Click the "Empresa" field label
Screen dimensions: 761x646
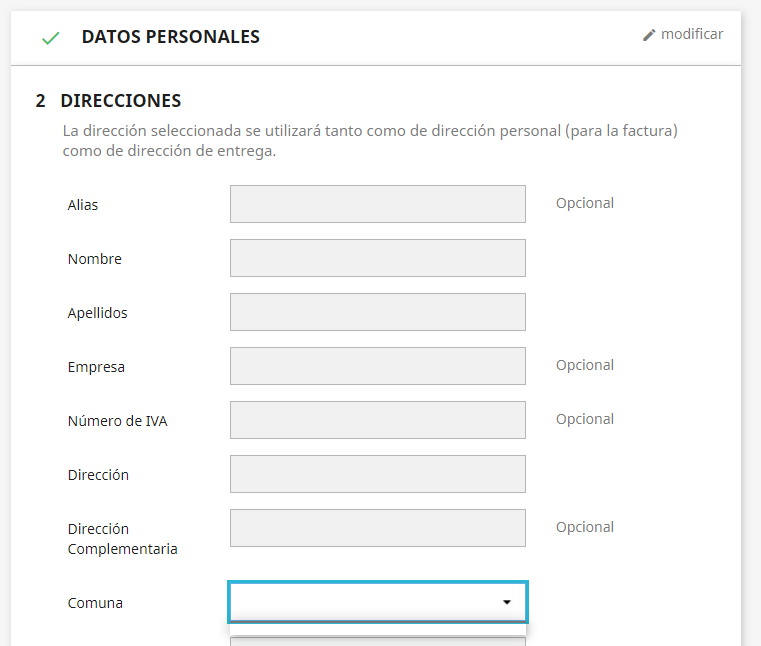(x=96, y=367)
